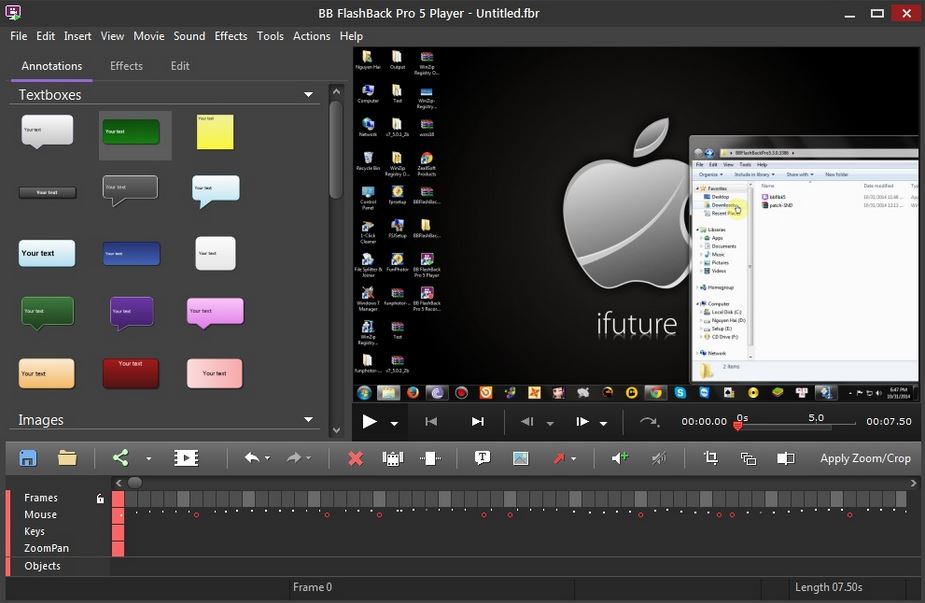
Task: Open the Effects menu in menu bar
Action: pyautogui.click(x=231, y=36)
